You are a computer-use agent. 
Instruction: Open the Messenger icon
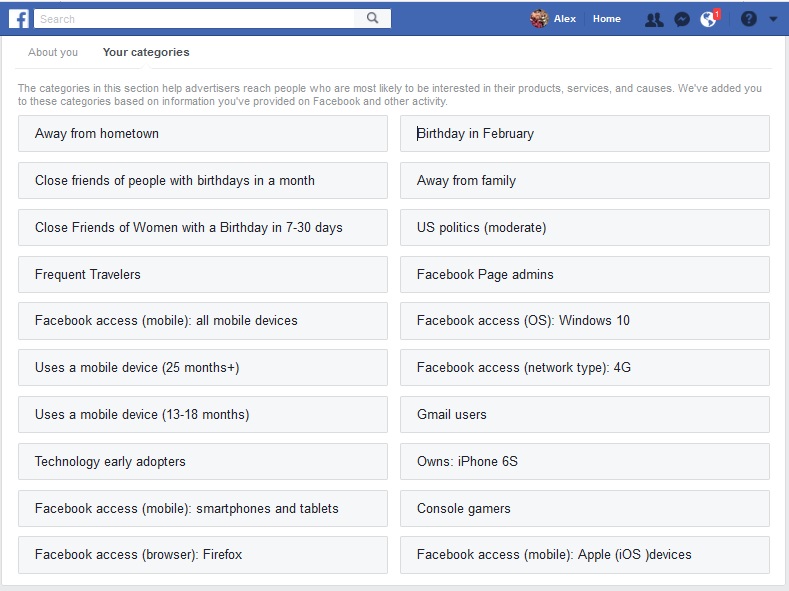[x=682, y=19]
